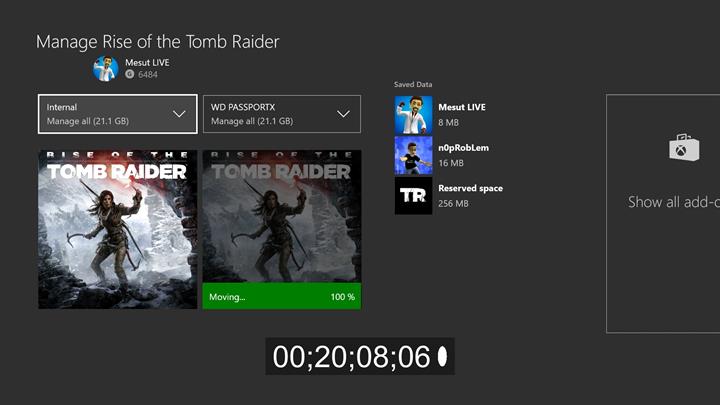Click the Store bag icon

[684, 148]
